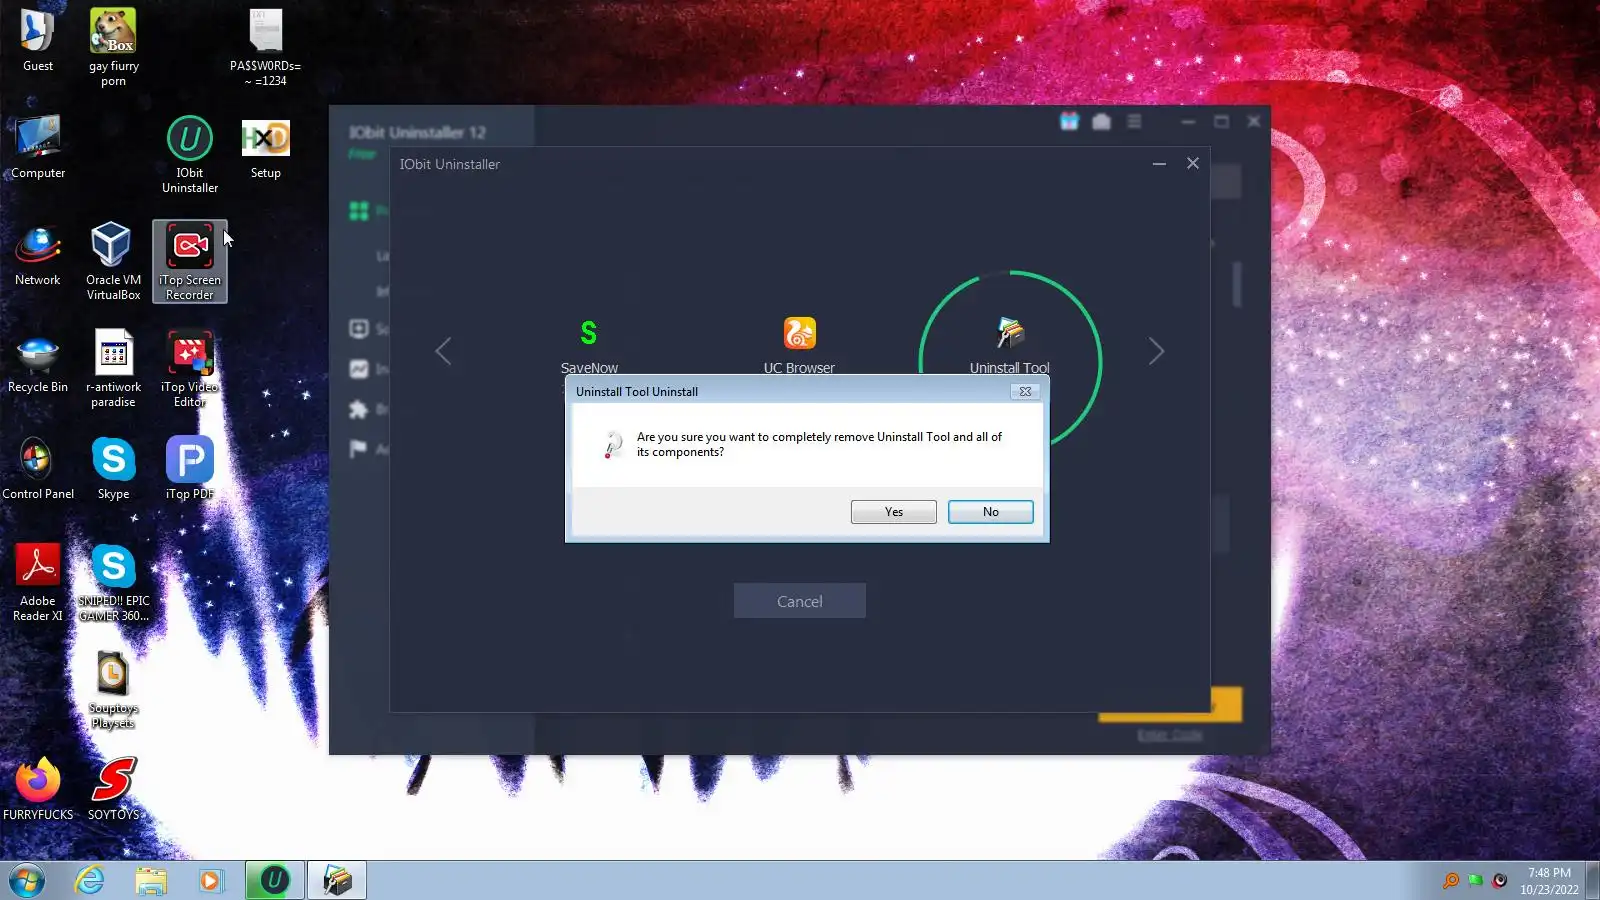Viewport: 1600px width, 900px height.
Task: Select the Recycle Bin desktop icon
Action: (x=38, y=361)
